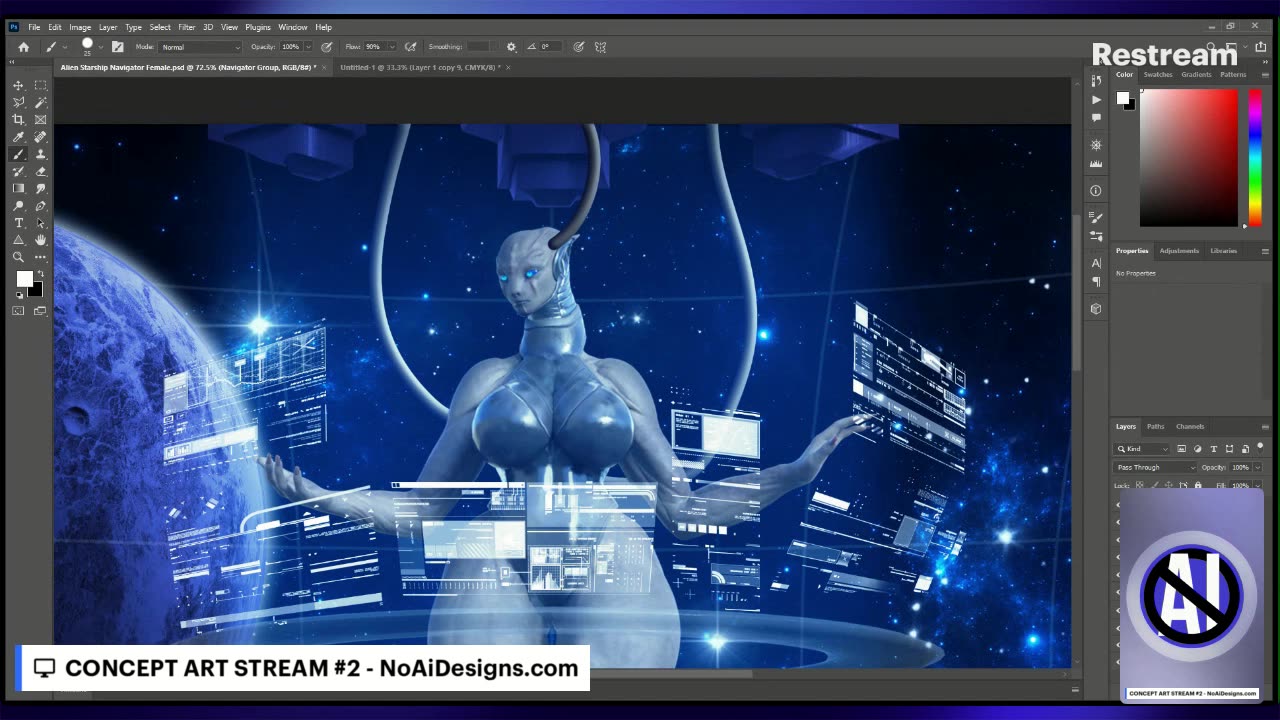
Task: Pick a color in the red color field
Action: (1188, 158)
